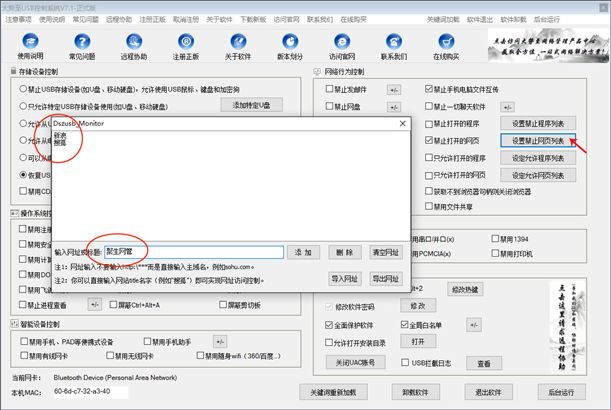Image resolution: width=611 pixels, height=410 pixels.
Task: Uncheck 禁止打开的网页 checkbox
Action: click(429, 140)
